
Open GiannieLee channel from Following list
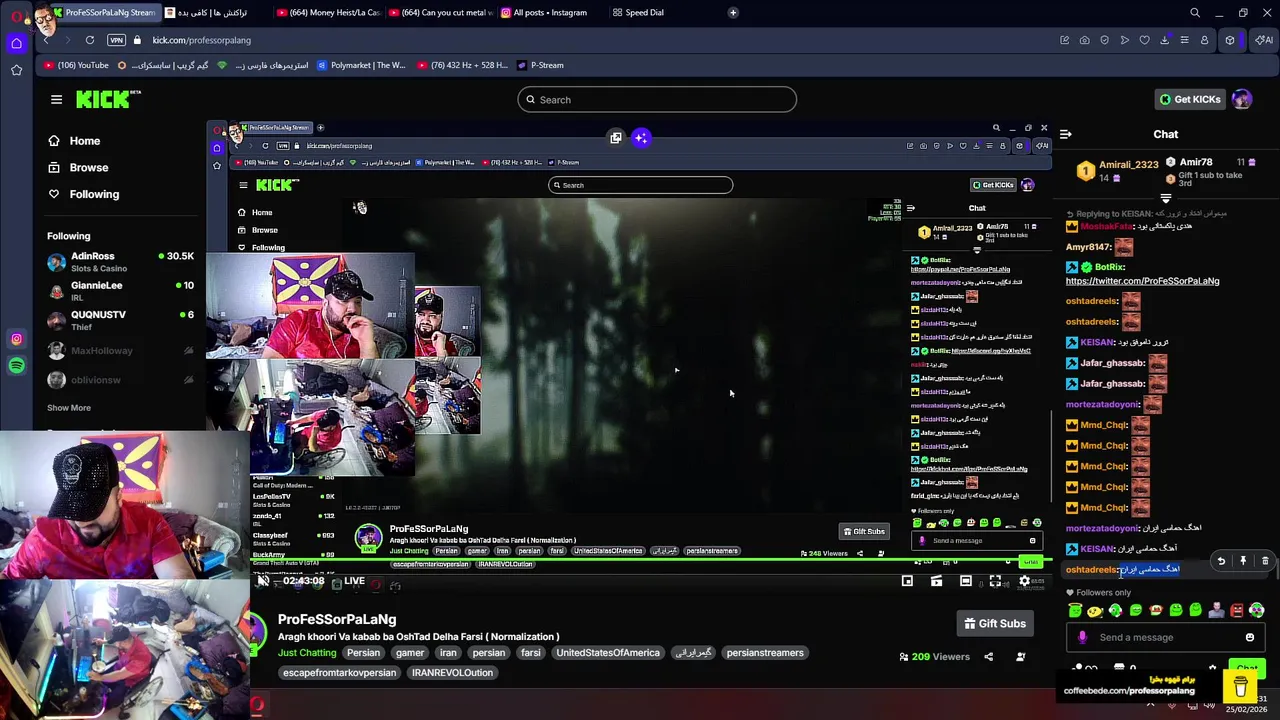pos(120,291)
